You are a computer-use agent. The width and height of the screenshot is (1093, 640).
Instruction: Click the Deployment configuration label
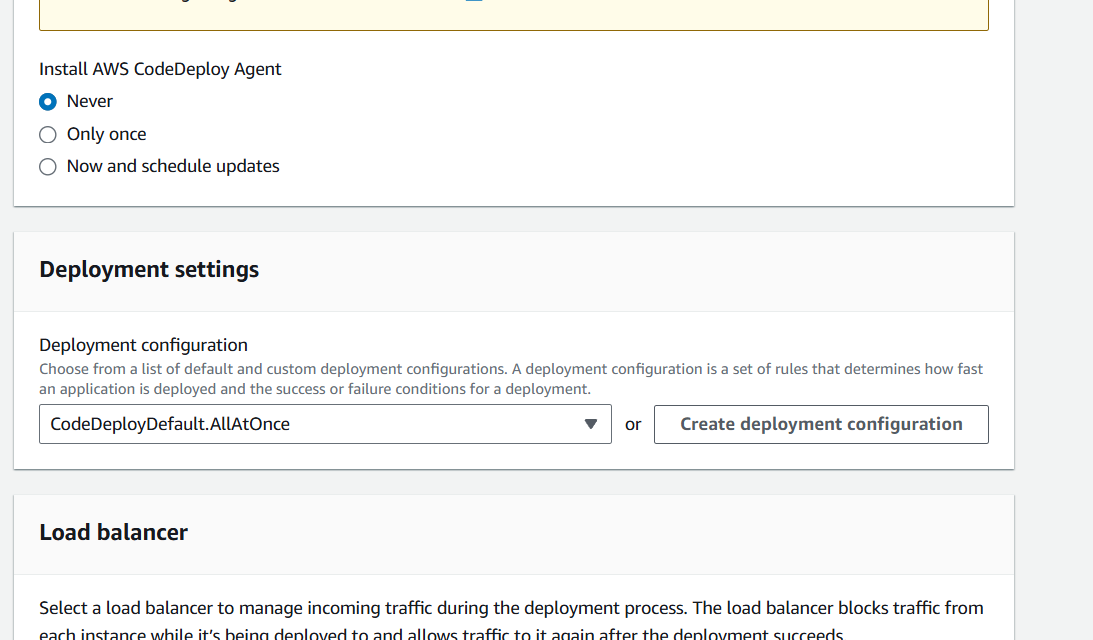pos(144,345)
